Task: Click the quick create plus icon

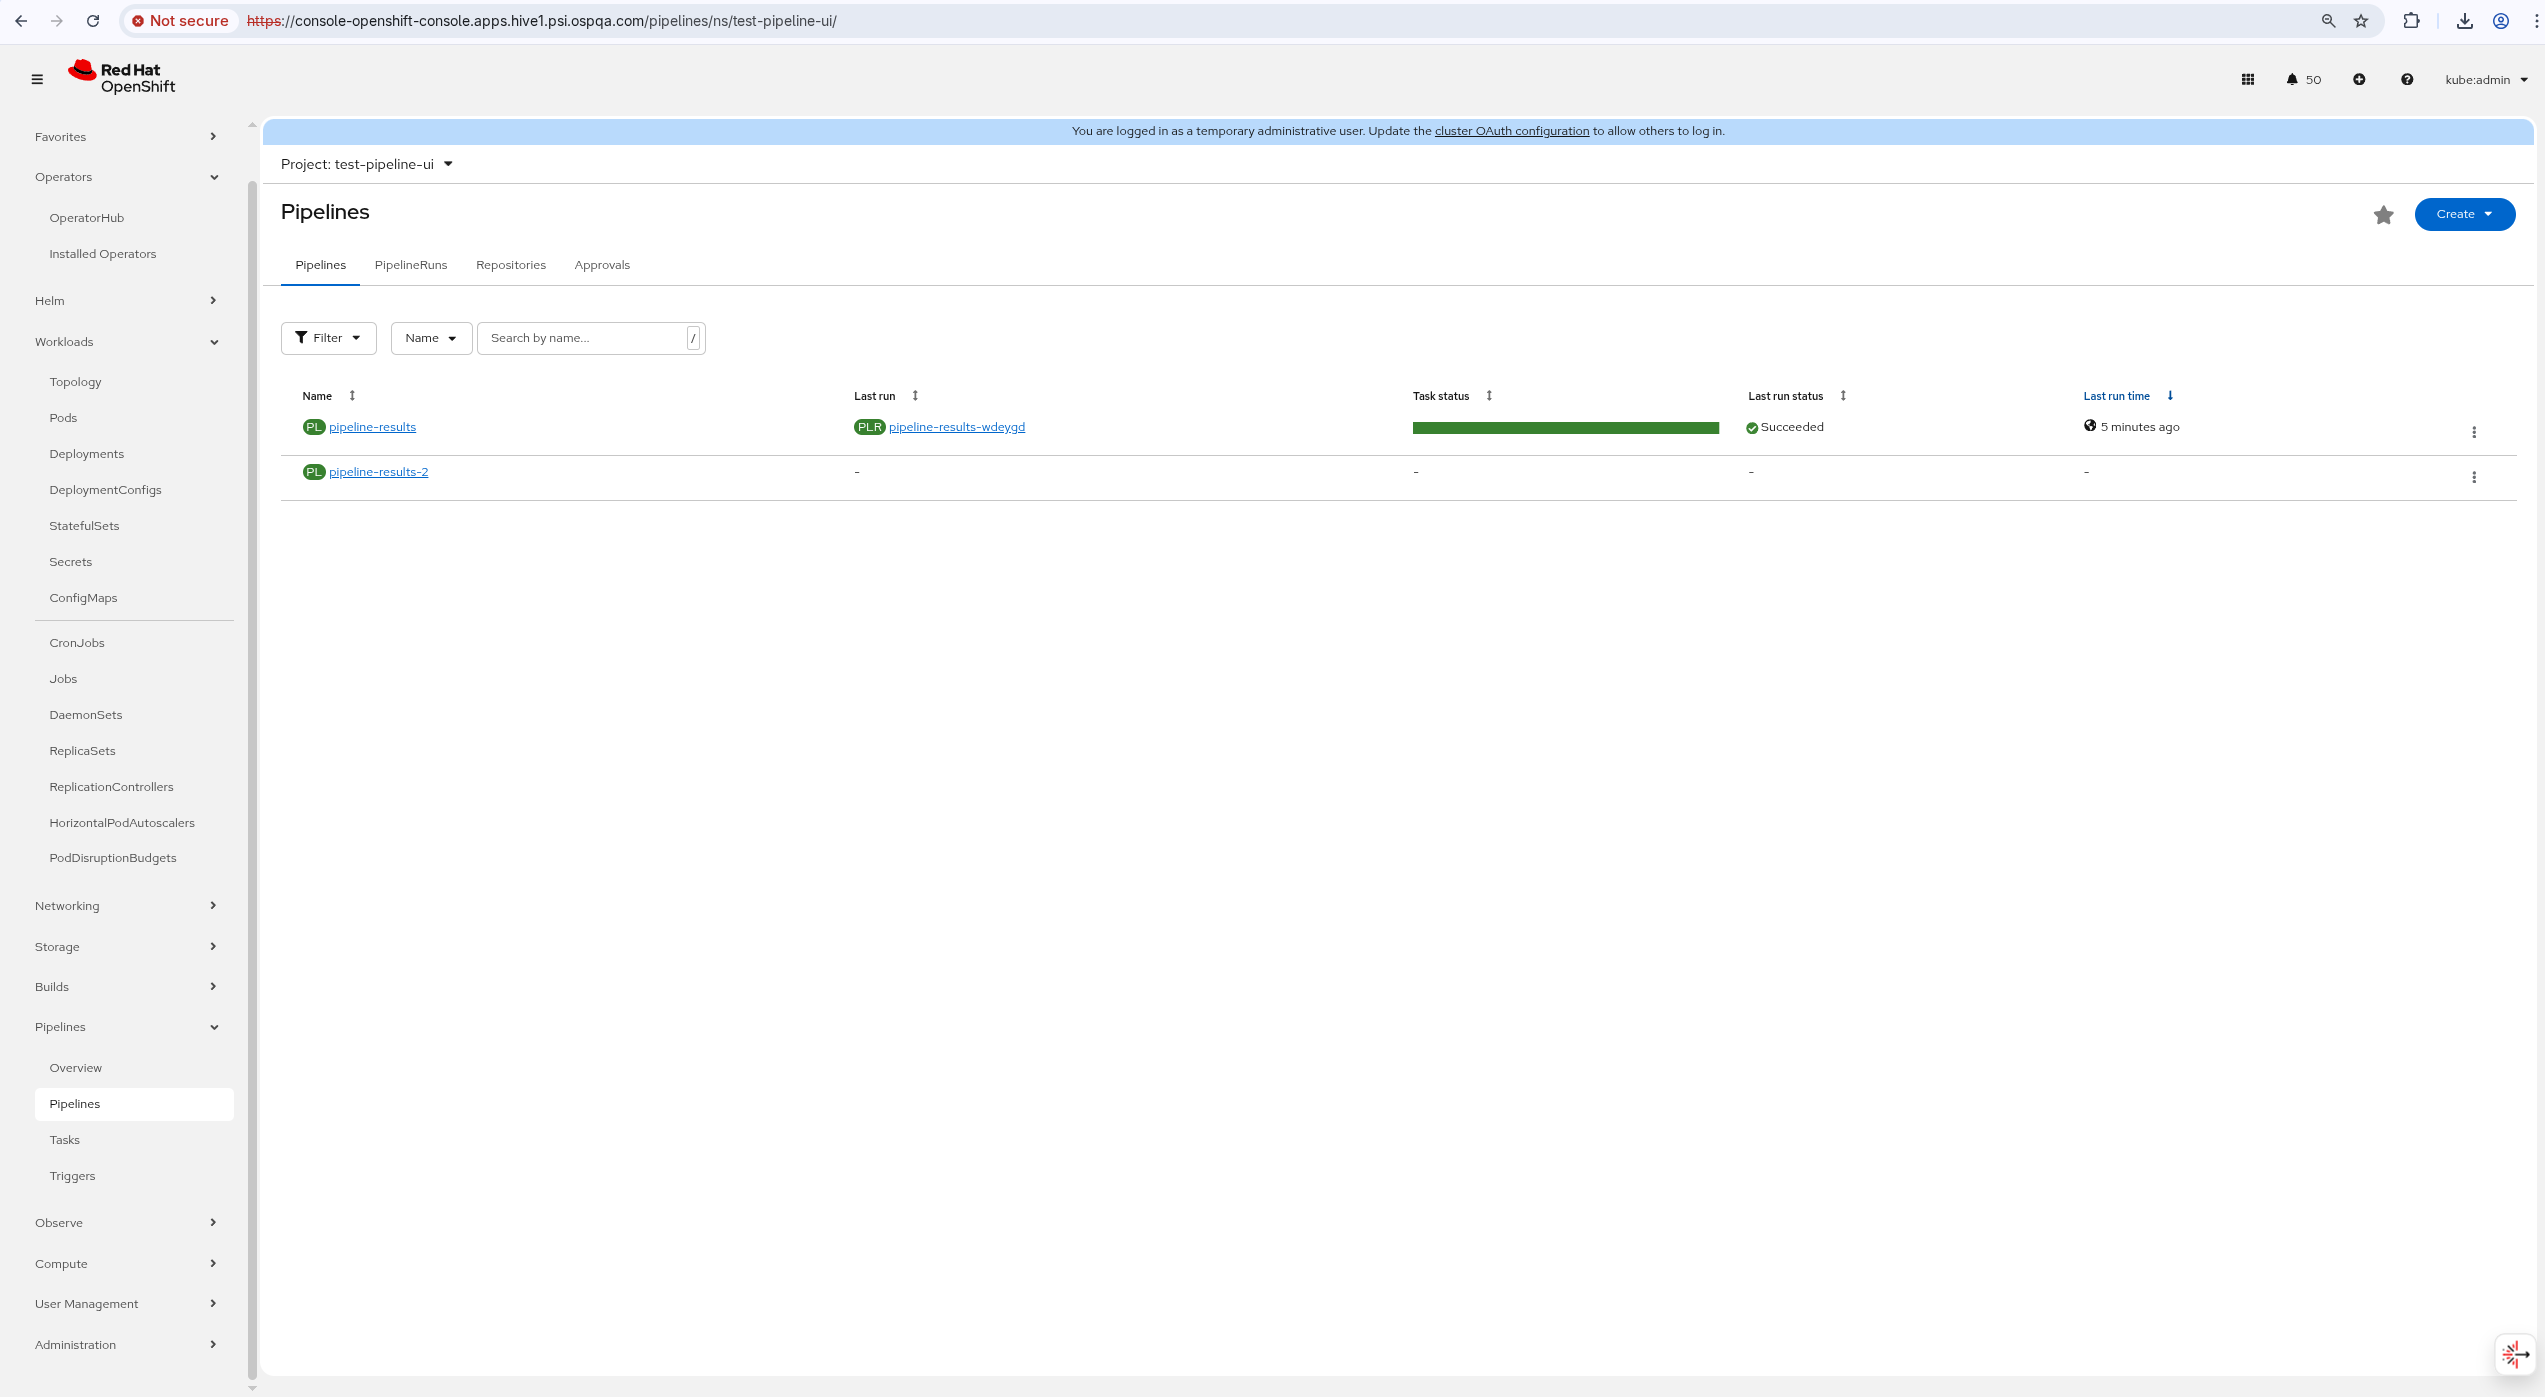Action: (2358, 79)
